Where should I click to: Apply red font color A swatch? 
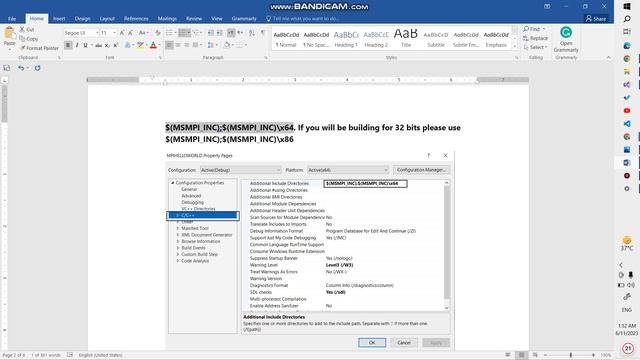[x=153, y=45]
